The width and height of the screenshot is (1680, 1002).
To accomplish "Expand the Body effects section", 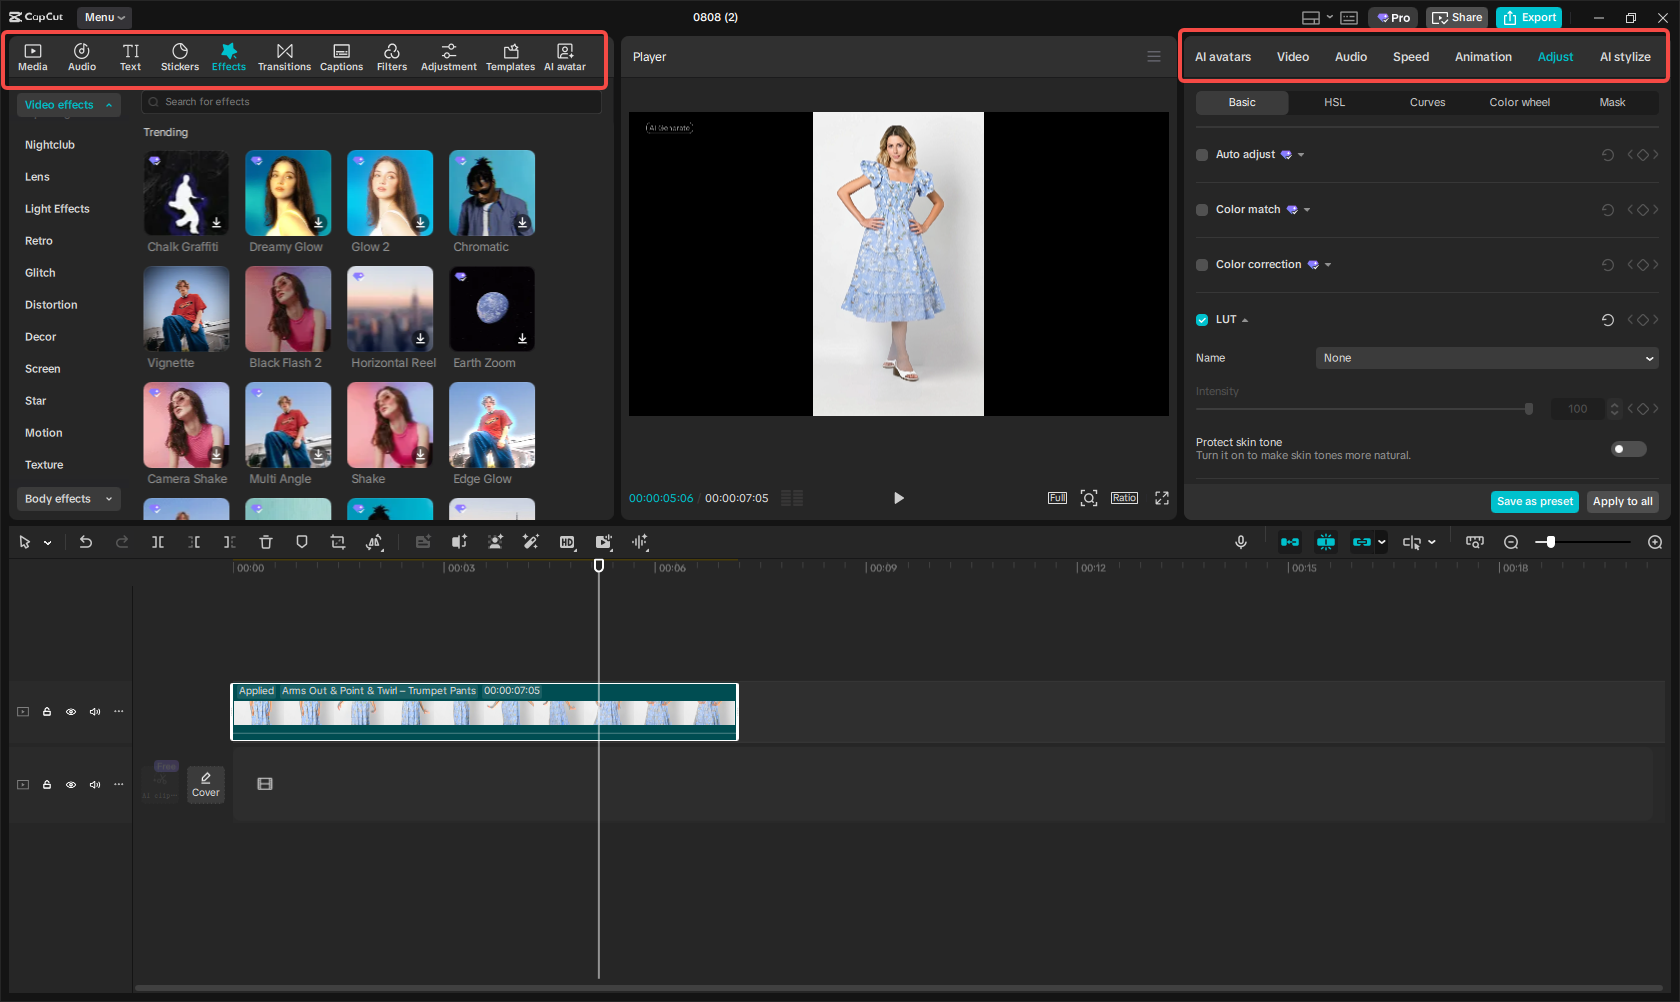I will [x=68, y=498].
